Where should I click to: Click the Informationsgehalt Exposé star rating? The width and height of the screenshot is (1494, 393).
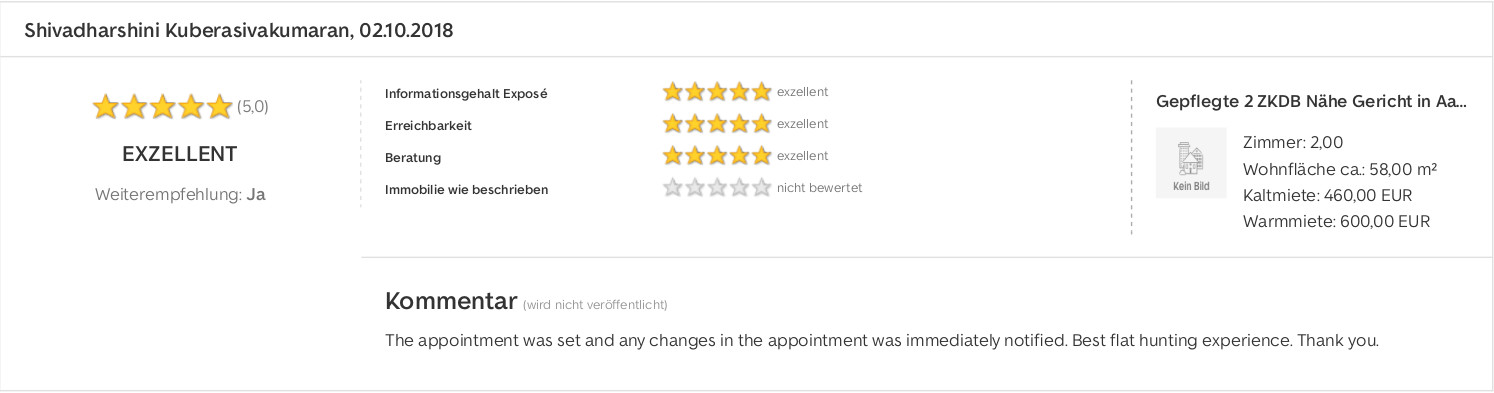click(x=717, y=92)
